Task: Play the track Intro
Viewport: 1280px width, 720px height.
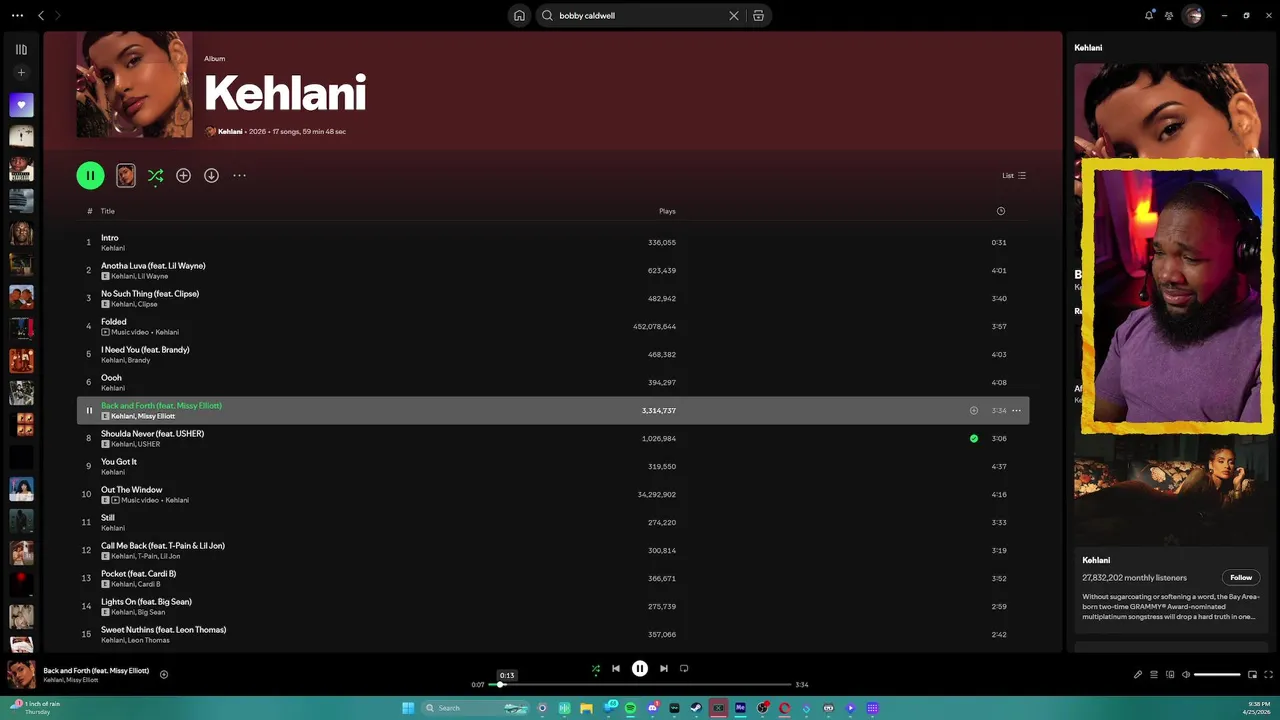Action: (x=553, y=242)
